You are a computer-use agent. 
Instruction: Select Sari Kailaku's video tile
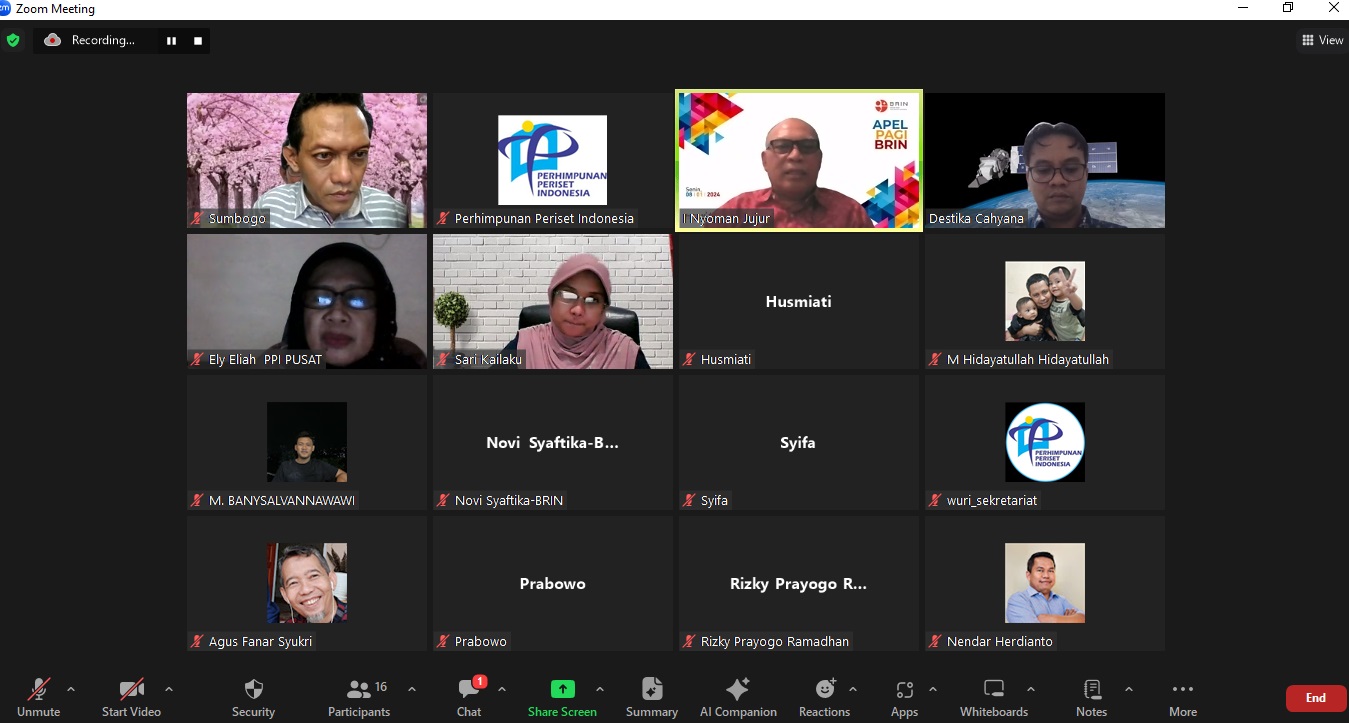[553, 301]
